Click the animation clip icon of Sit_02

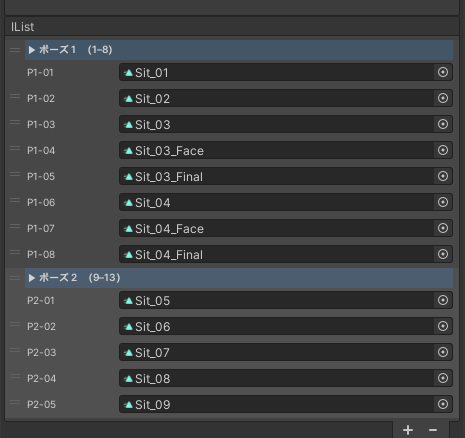coord(129,99)
